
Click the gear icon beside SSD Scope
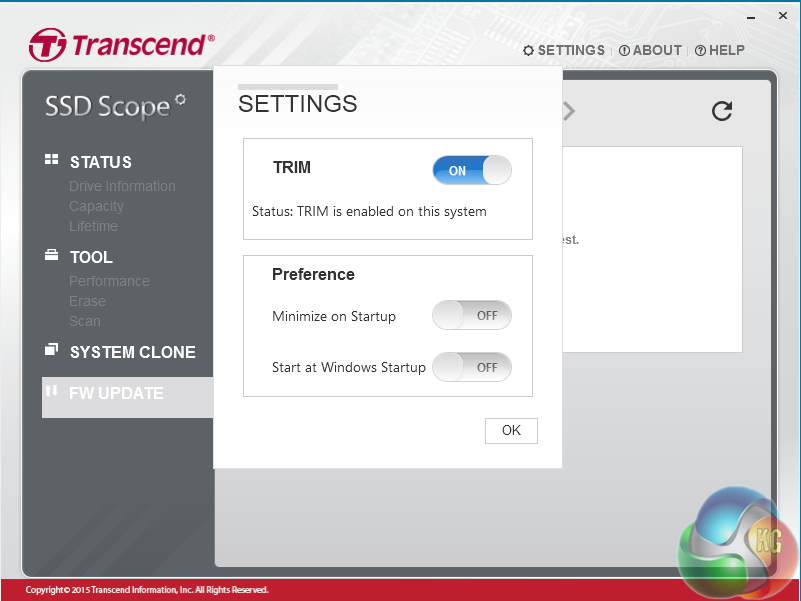click(x=180, y=99)
